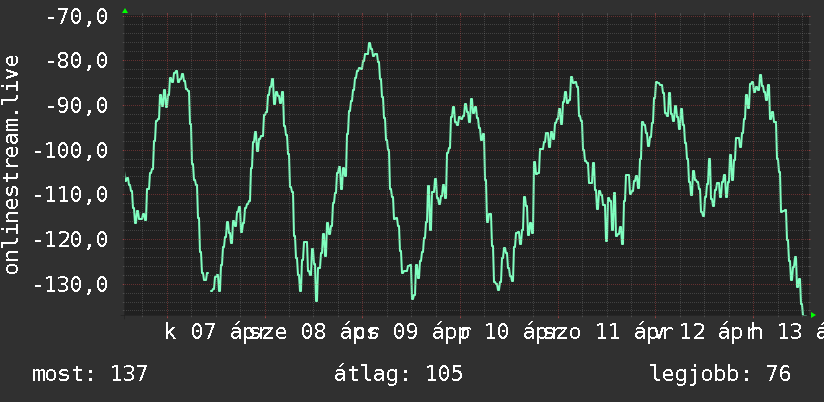Click the -70,0 y-axis label

click(77, 17)
